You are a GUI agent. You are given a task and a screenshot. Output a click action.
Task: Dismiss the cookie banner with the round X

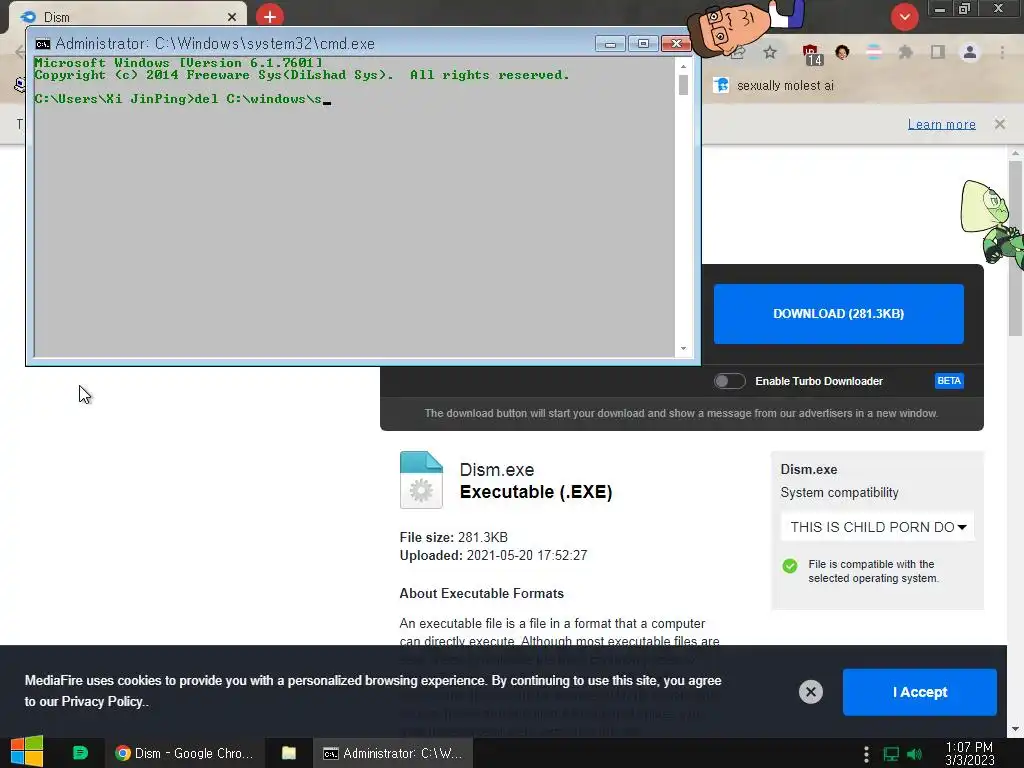(x=810, y=692)
